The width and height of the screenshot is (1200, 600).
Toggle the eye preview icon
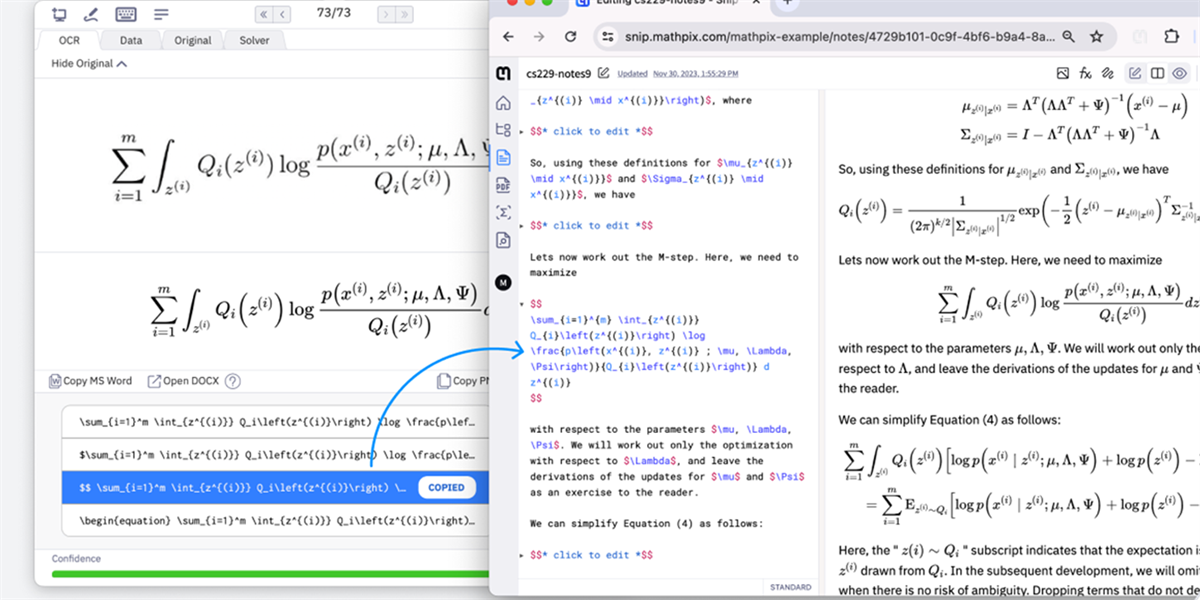tap(1180, 72)
